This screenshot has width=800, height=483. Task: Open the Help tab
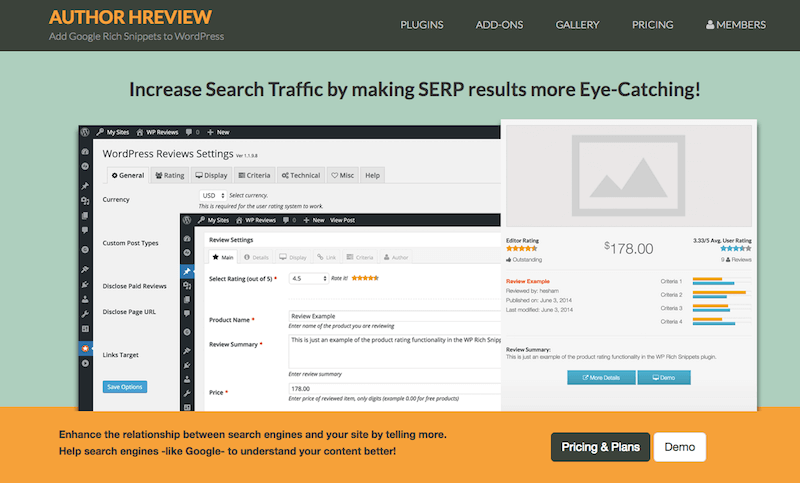pos(372,175)
